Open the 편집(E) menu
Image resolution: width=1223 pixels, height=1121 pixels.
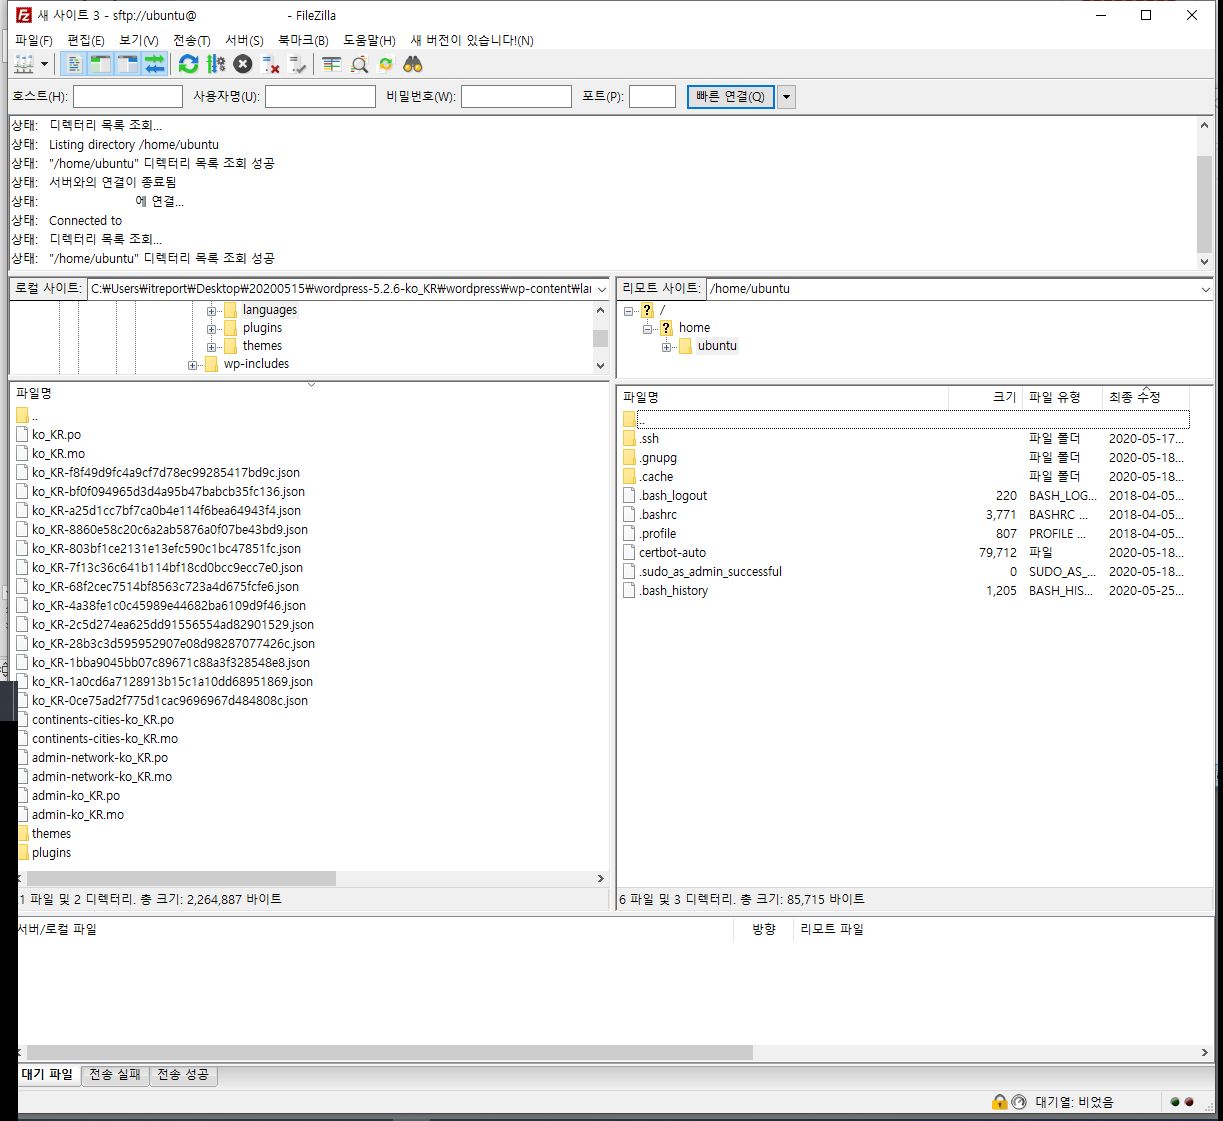86,40
